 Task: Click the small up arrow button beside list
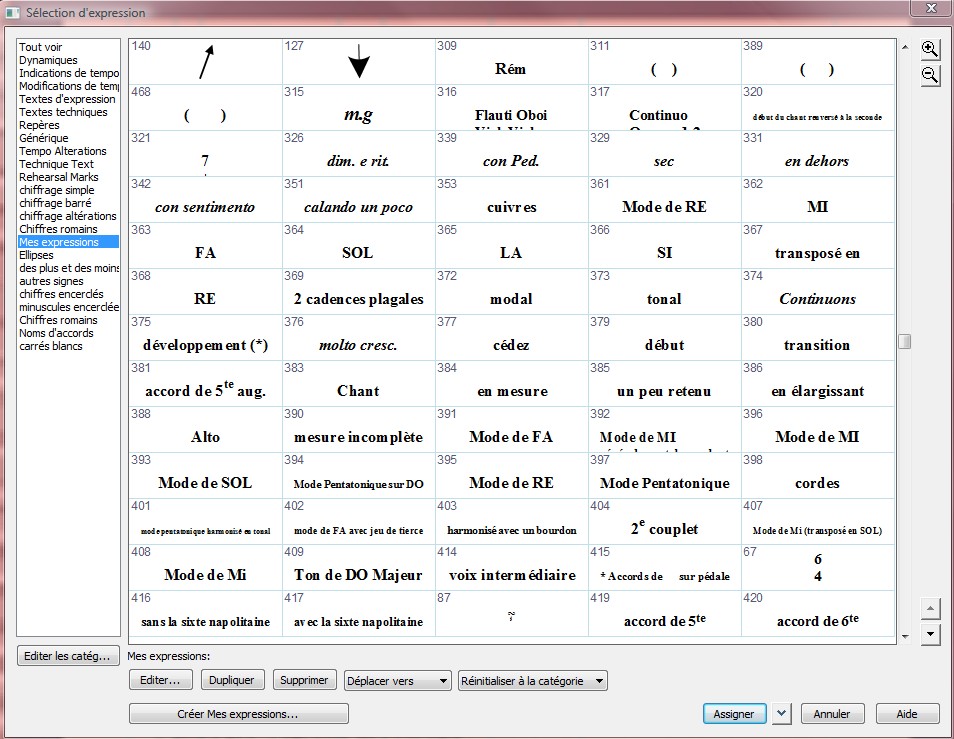pyautogui.click(x=930, y=609)
